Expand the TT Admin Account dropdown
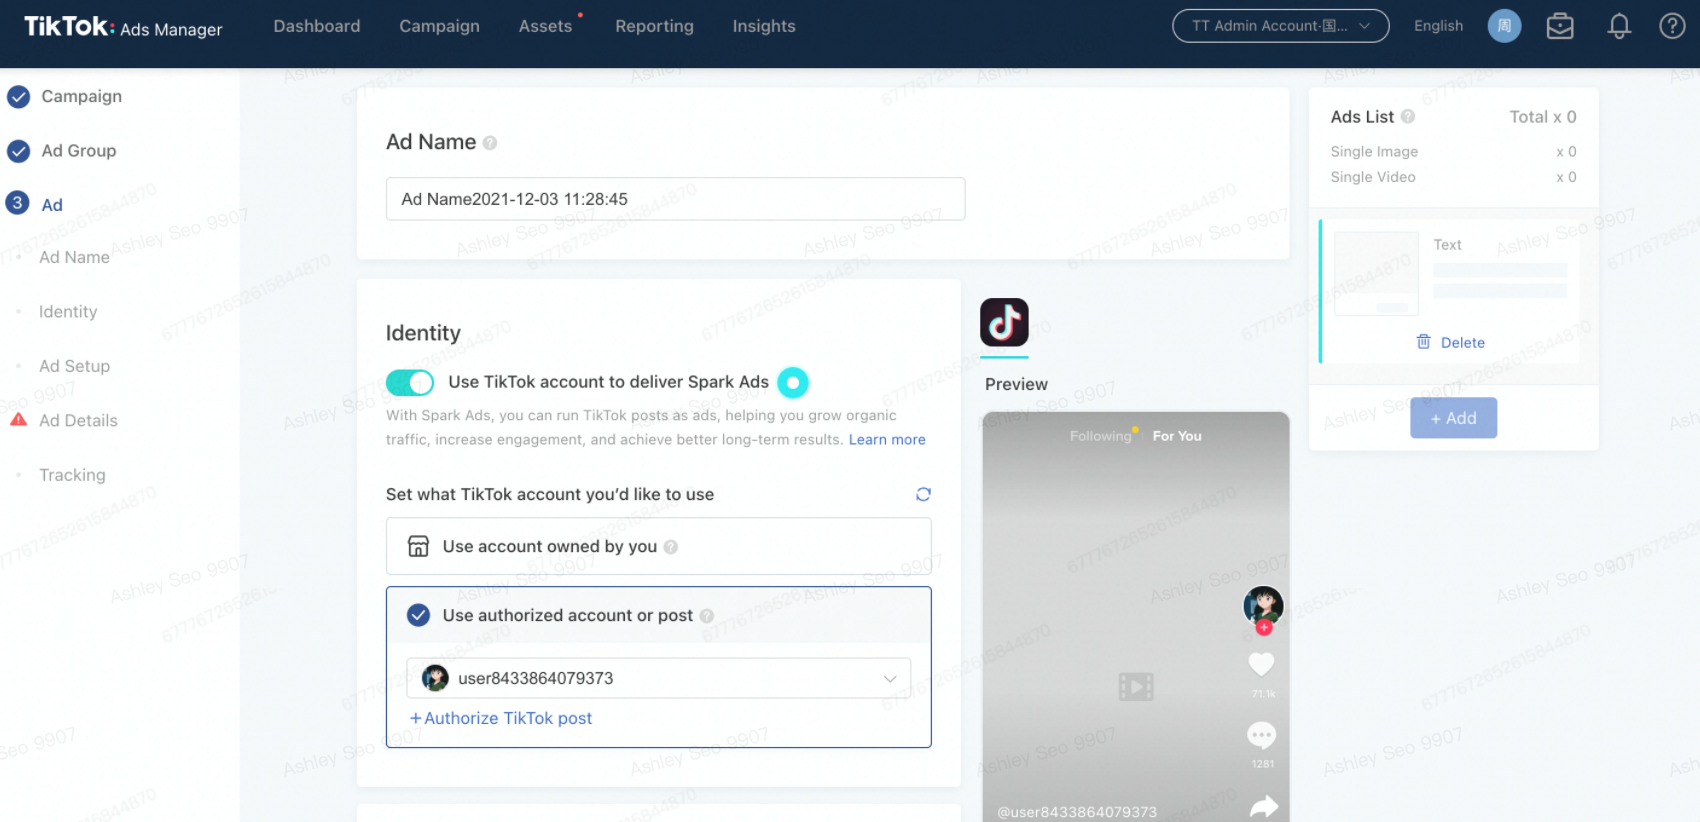1700x822 pixels. pyautogui.click(x=1280, y=26)
